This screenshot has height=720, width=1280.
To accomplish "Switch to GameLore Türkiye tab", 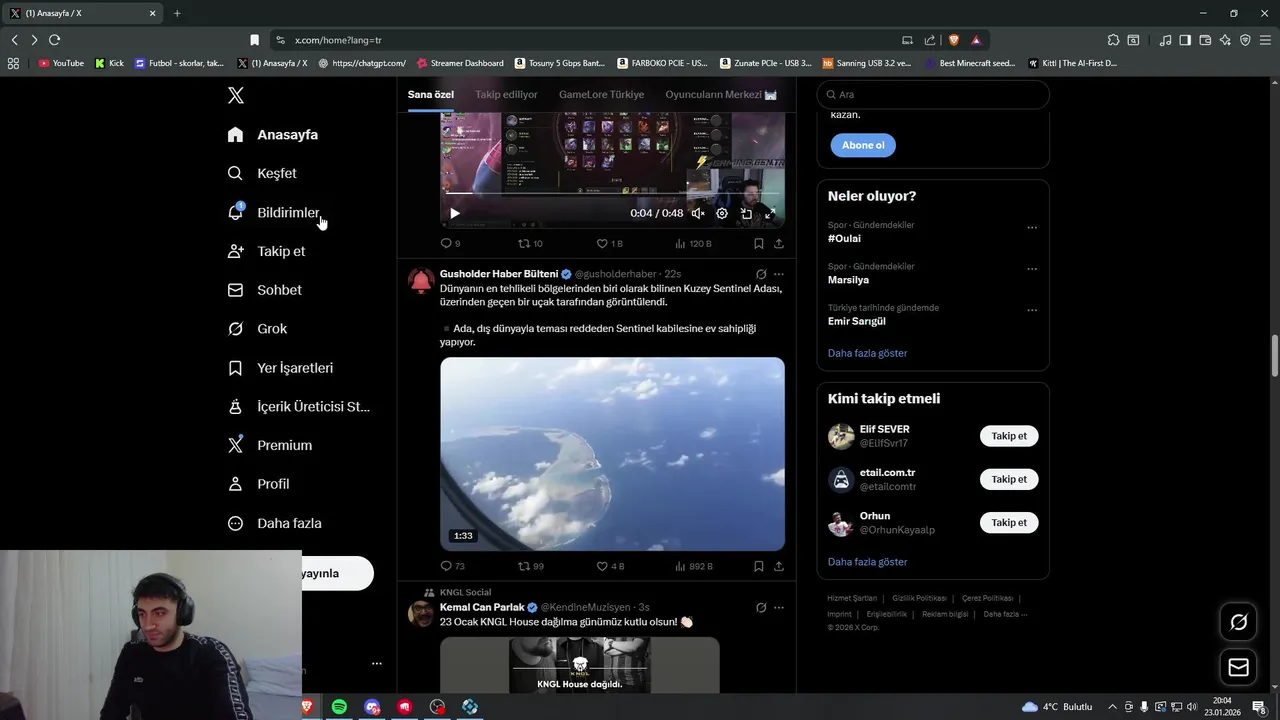I will point(601,94).
